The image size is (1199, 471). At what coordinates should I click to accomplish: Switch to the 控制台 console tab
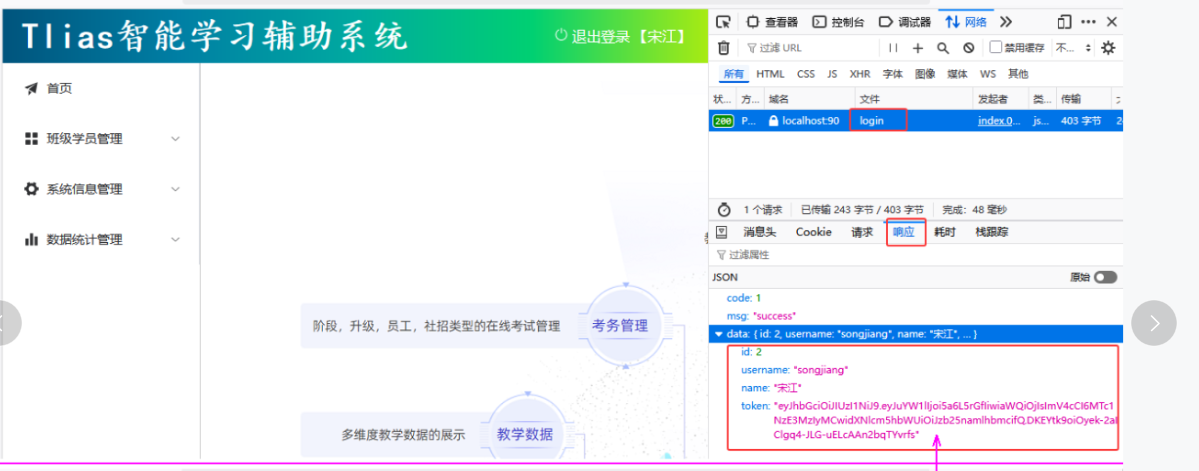pyautogui.click(x=838, y=22)
